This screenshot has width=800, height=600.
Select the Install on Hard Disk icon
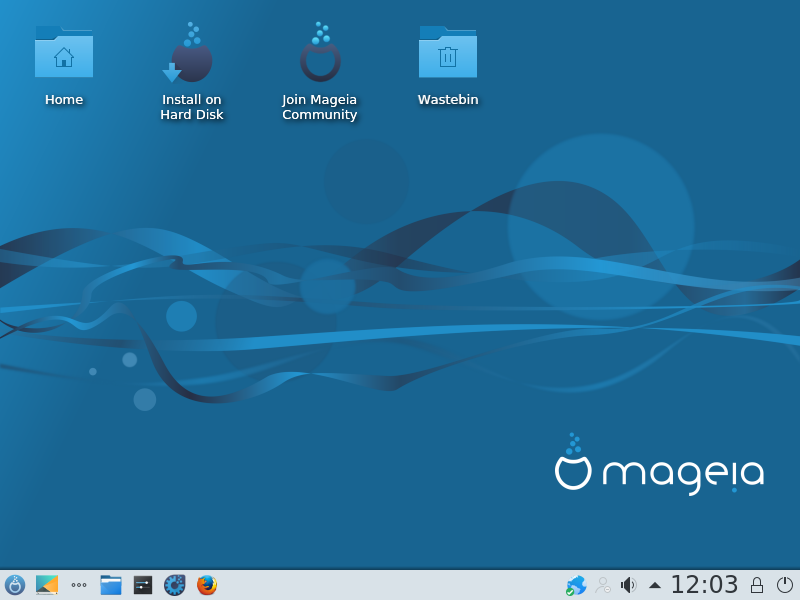190,54
